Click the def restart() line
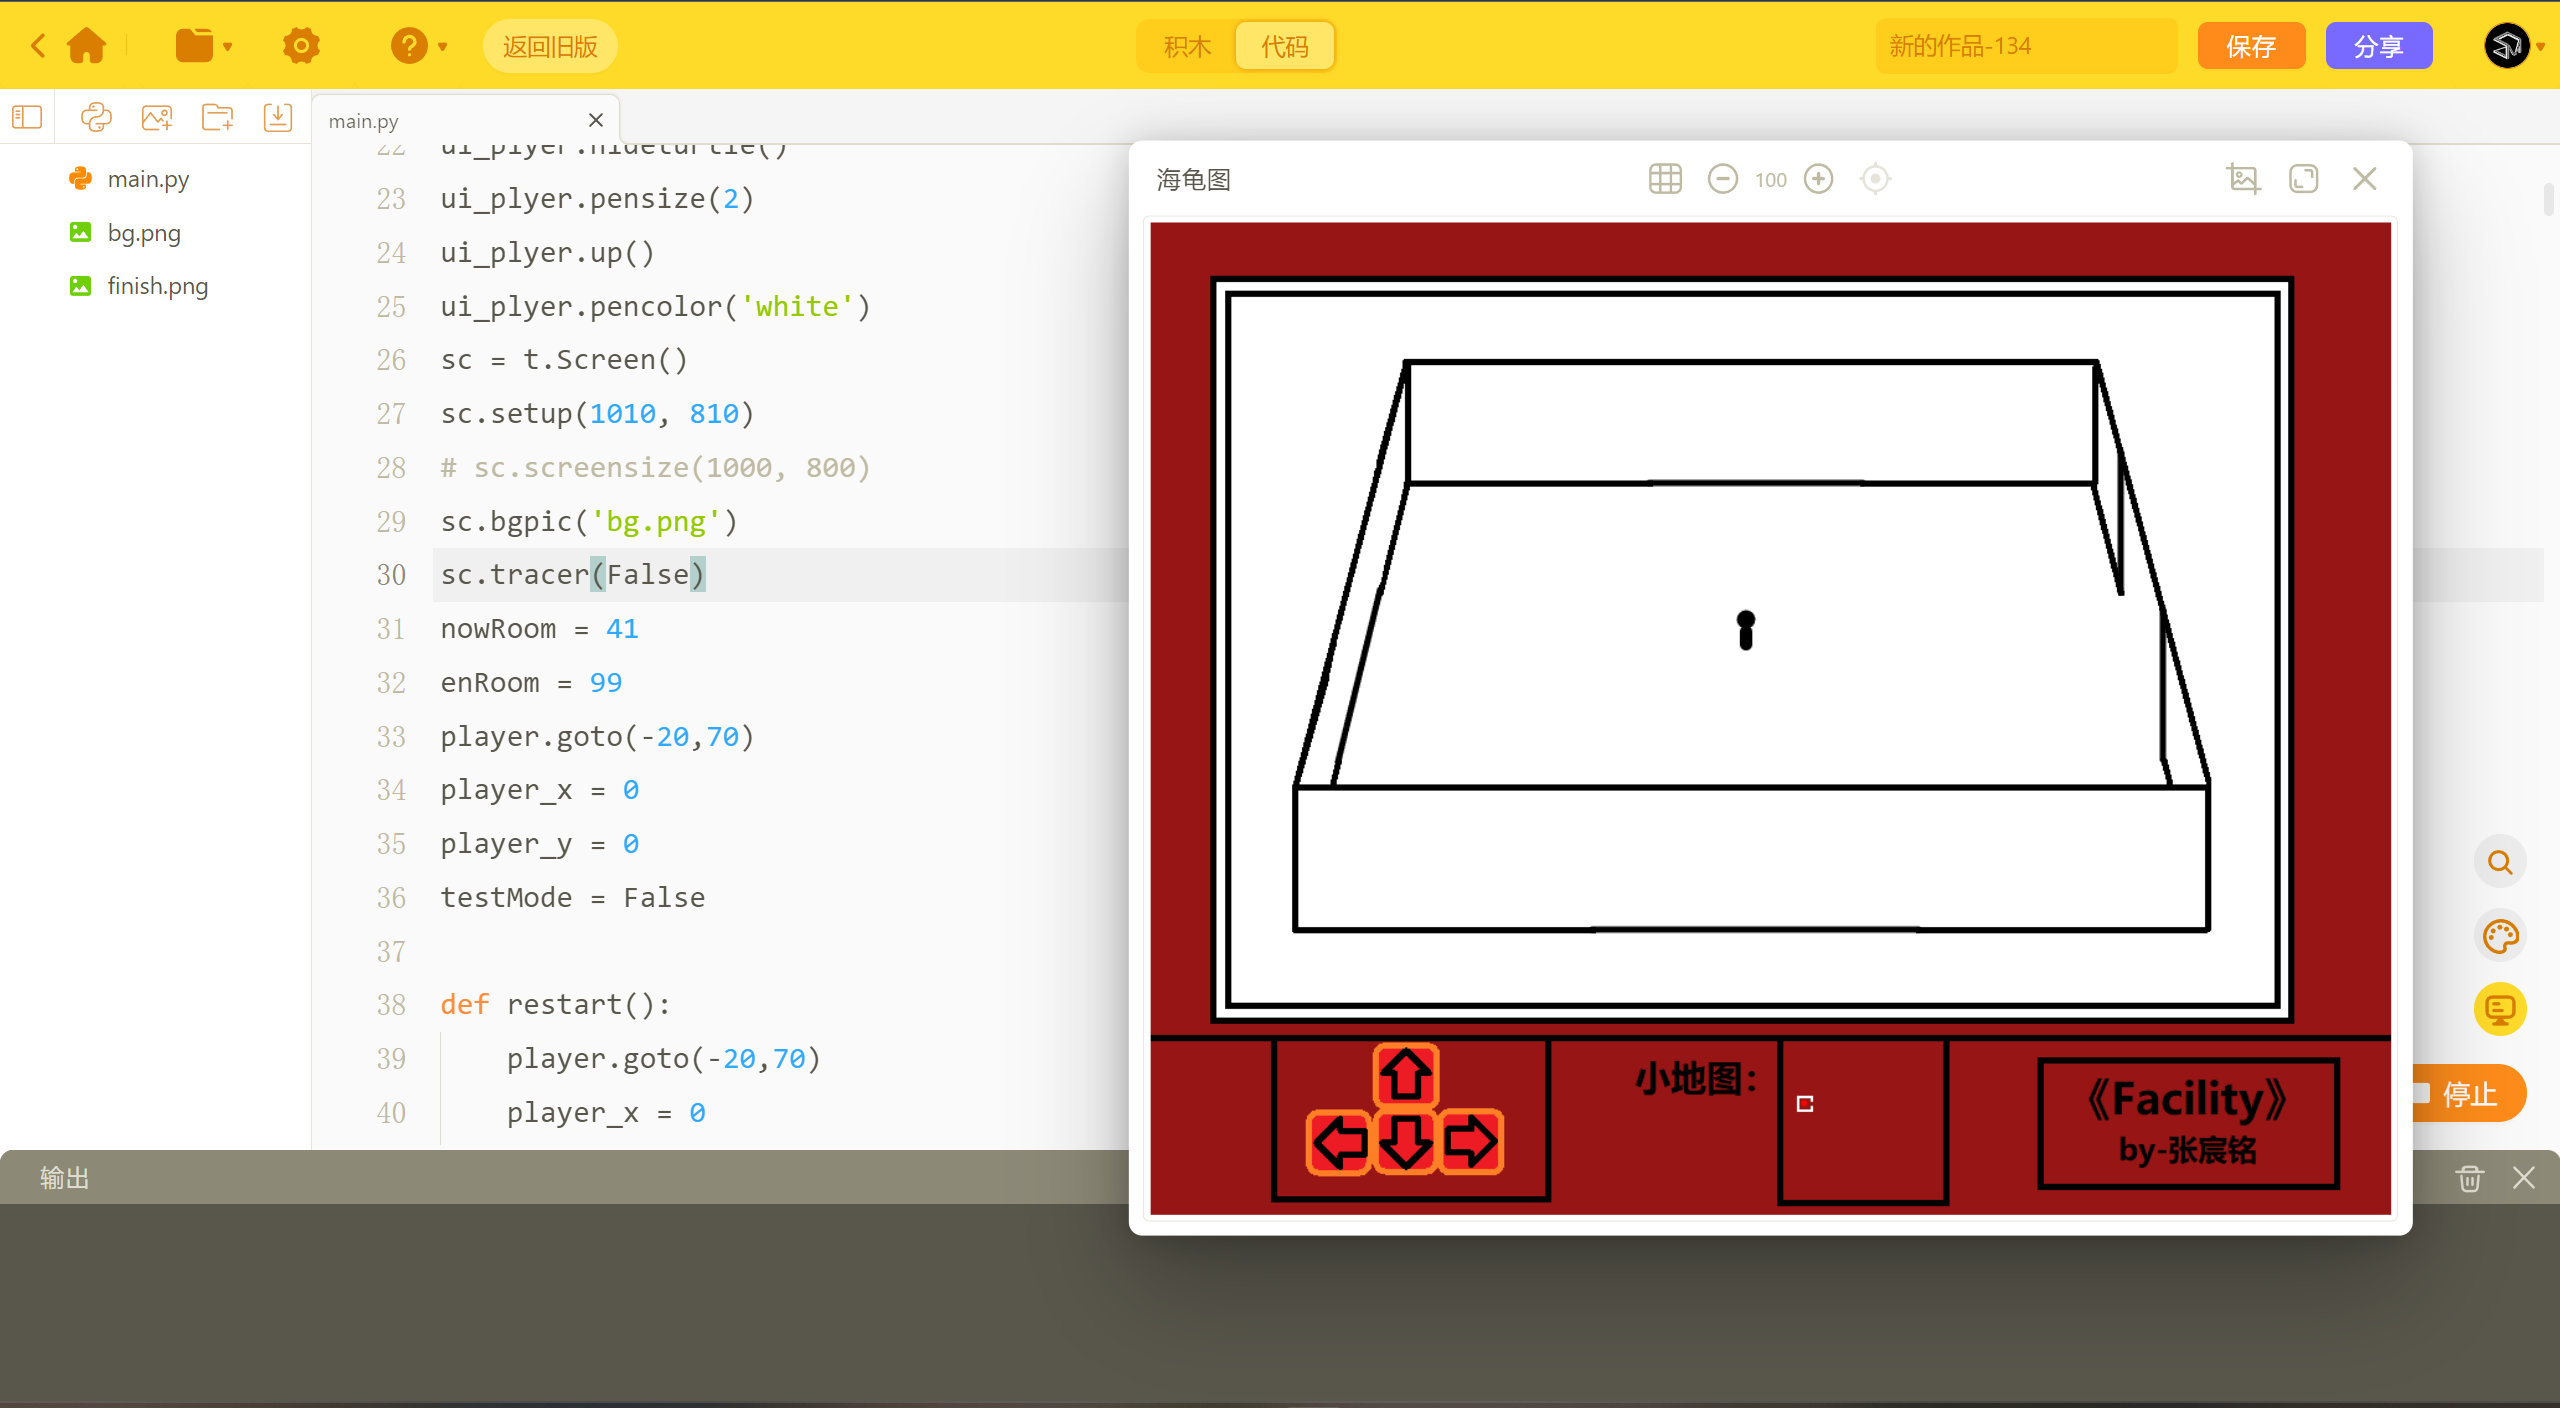 point(556,1004)
